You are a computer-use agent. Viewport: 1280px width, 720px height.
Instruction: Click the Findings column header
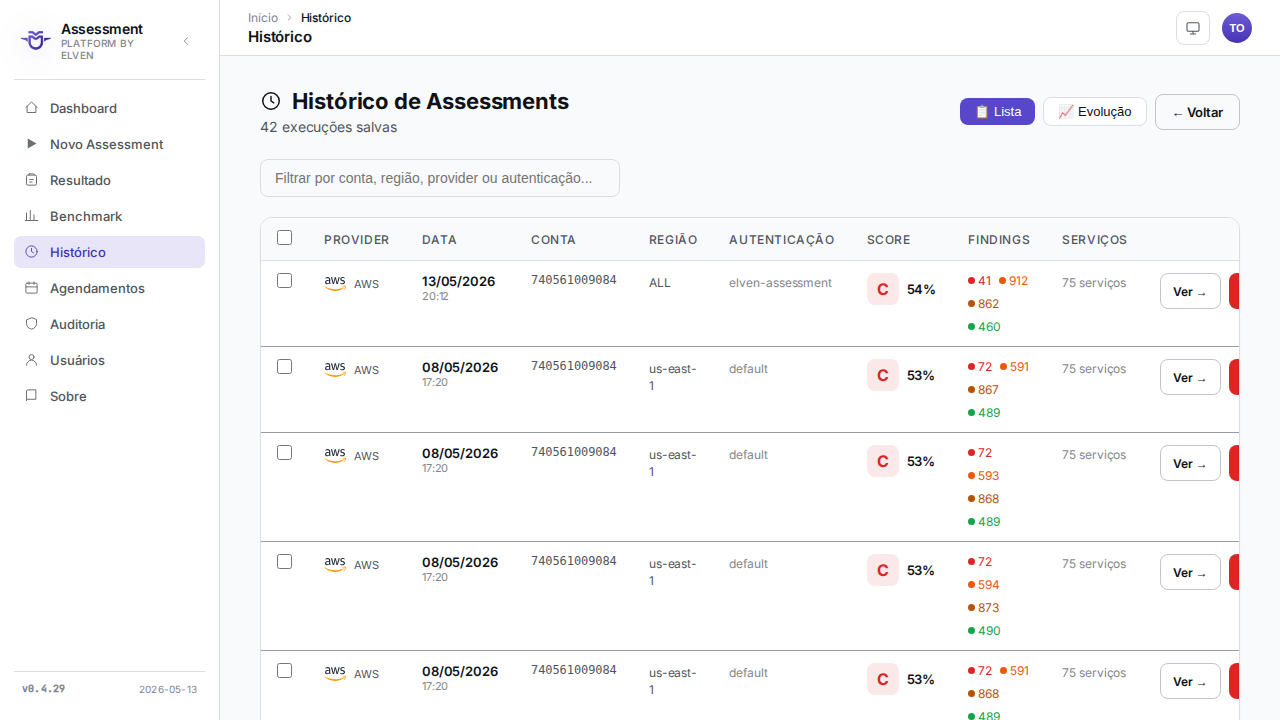(999, 240)
